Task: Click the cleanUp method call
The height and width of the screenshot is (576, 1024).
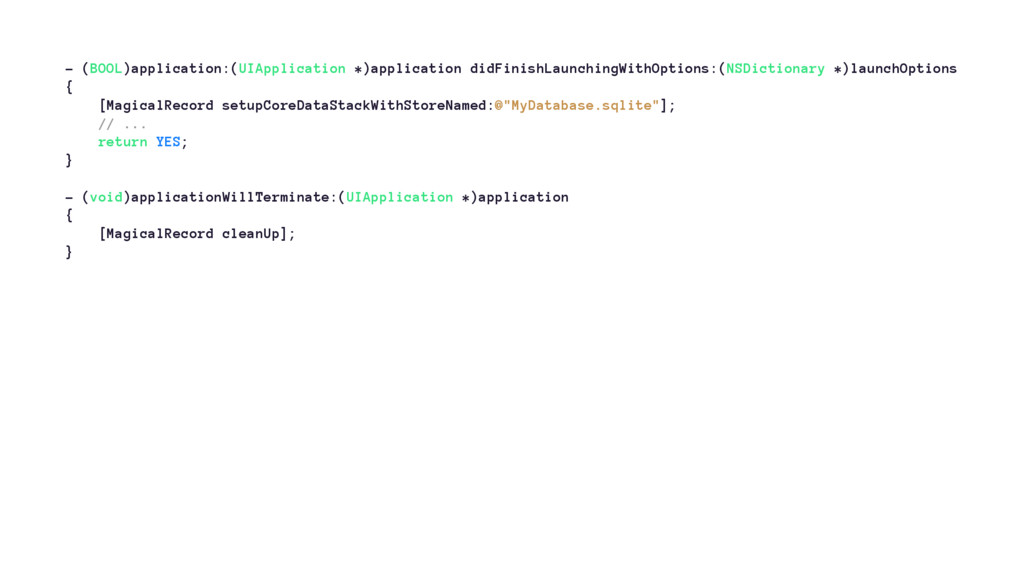Action: pos(251,234)
